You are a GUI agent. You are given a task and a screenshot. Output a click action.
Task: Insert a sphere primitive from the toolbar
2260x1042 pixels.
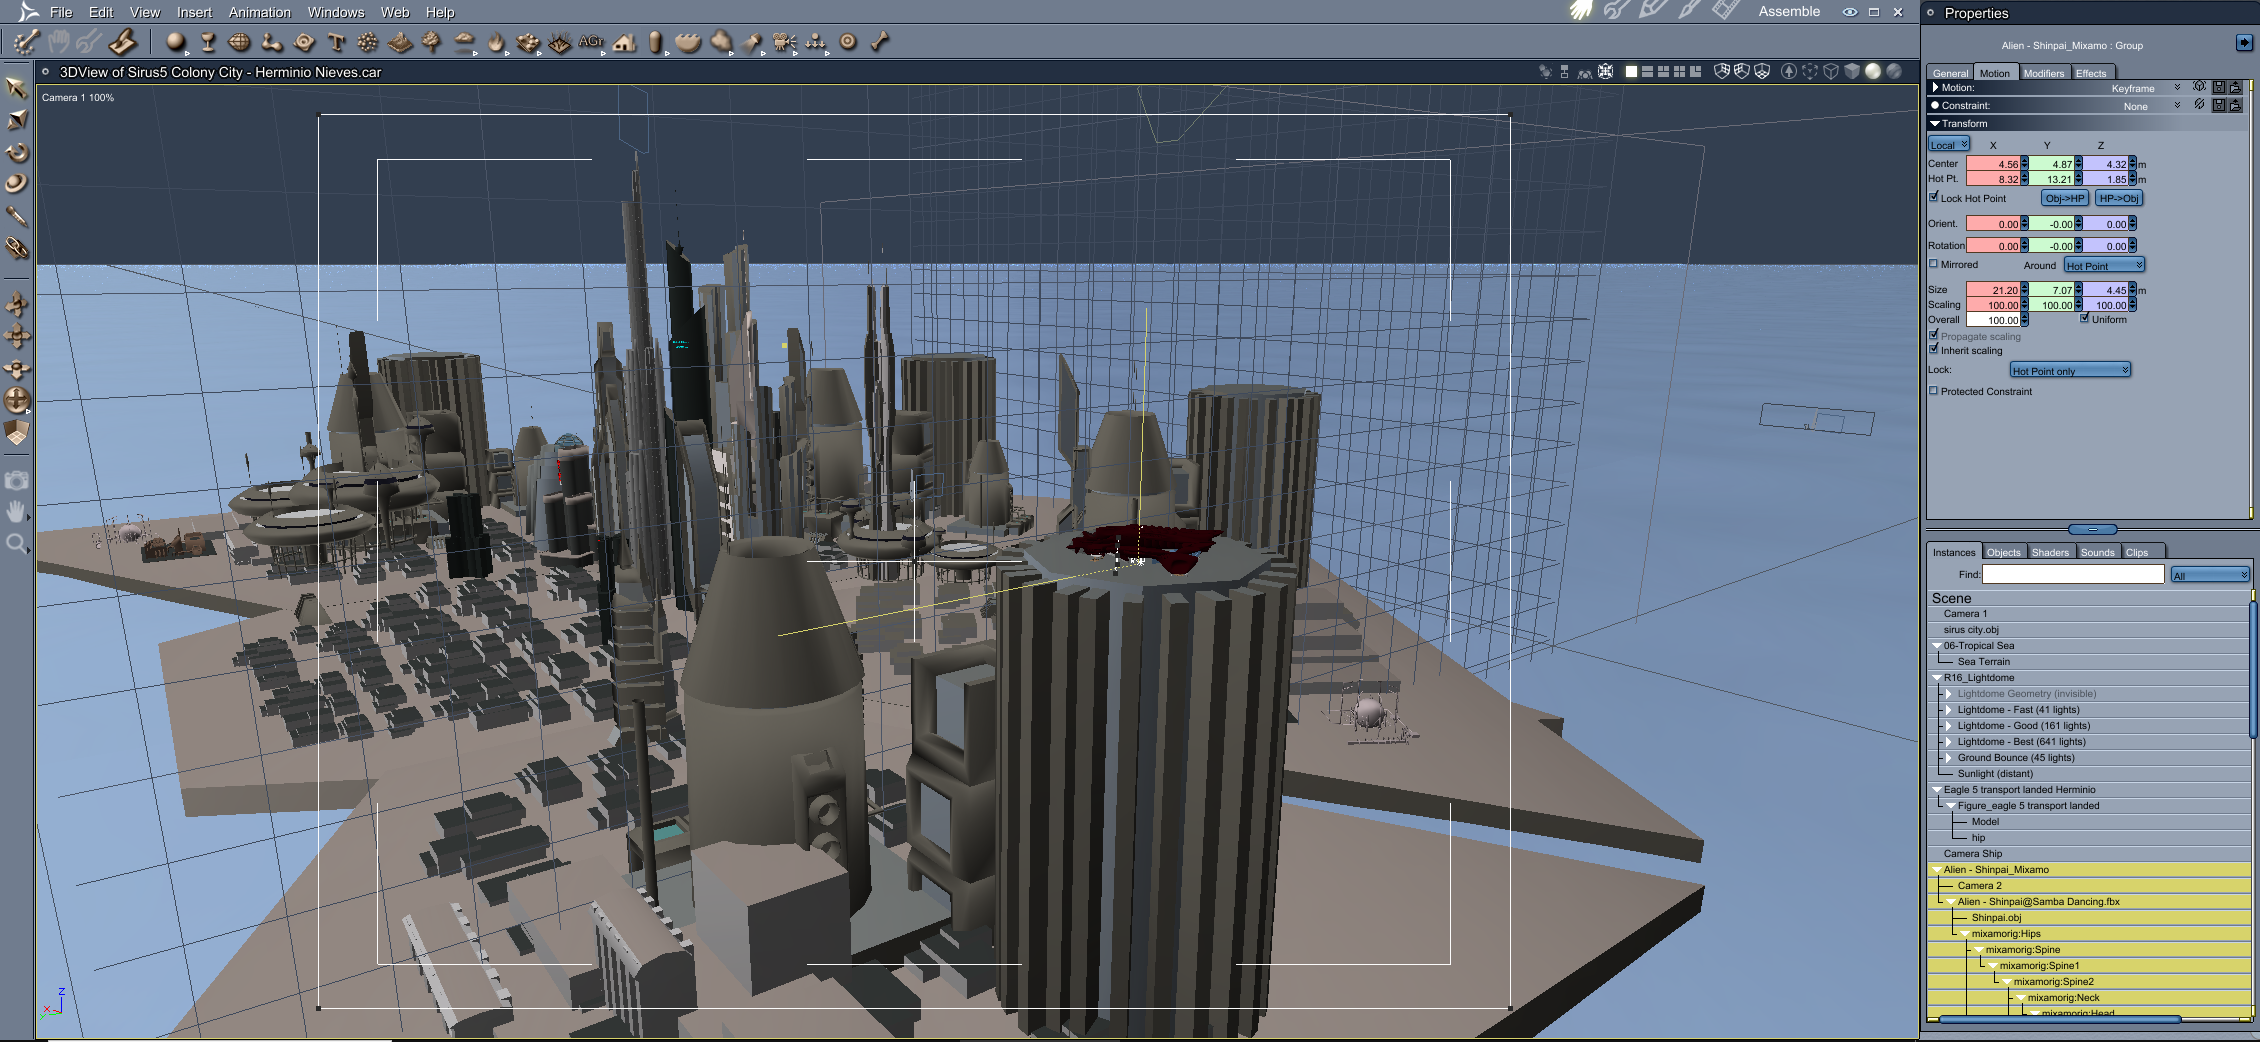tap(176, 42)
